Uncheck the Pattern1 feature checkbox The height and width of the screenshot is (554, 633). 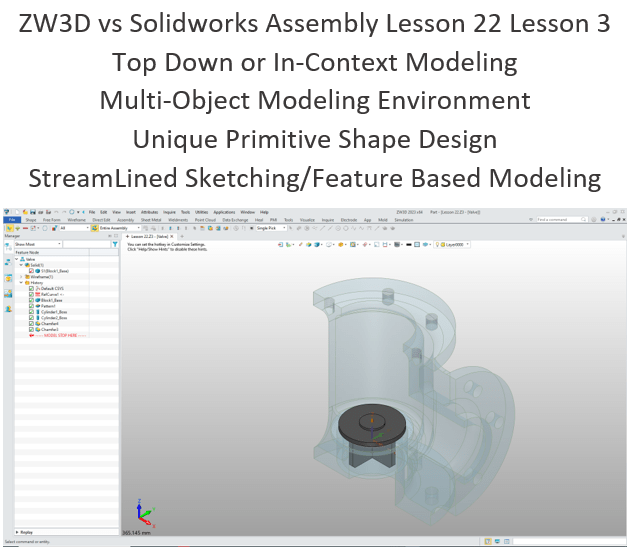(32, 305)
